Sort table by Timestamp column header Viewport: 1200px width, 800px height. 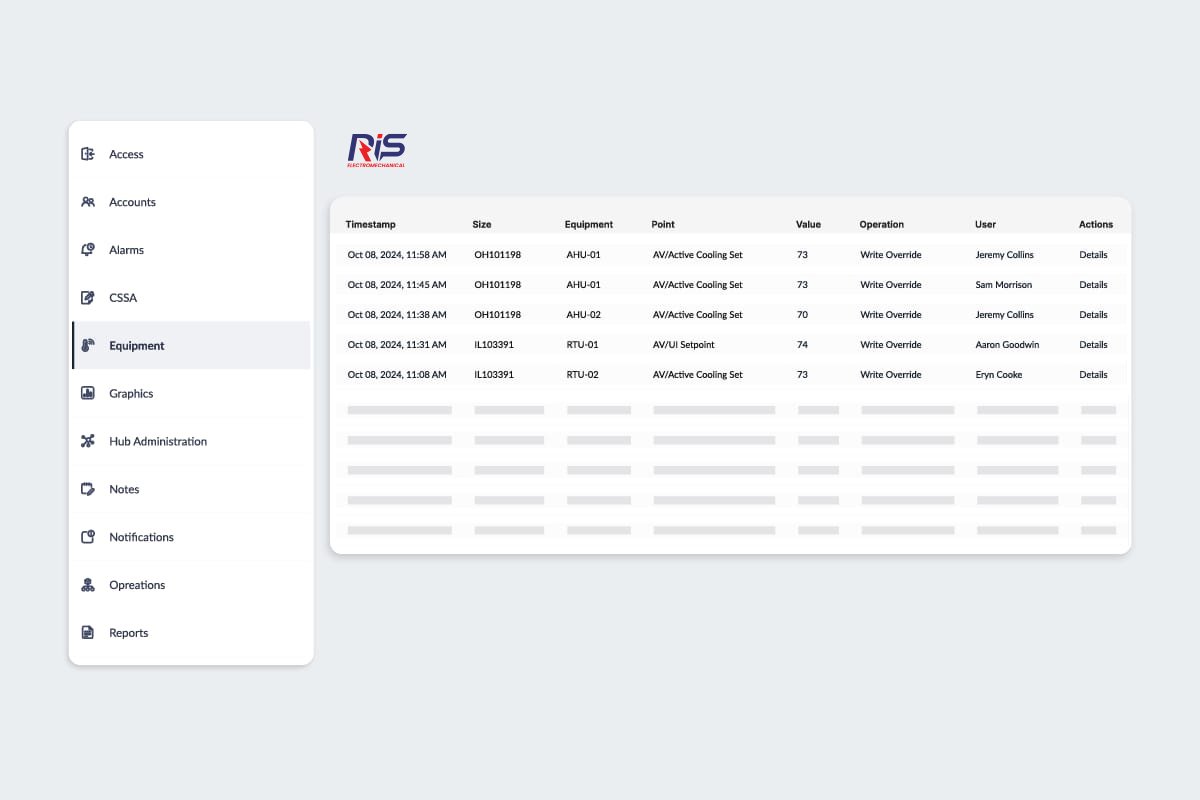[370, 225]
